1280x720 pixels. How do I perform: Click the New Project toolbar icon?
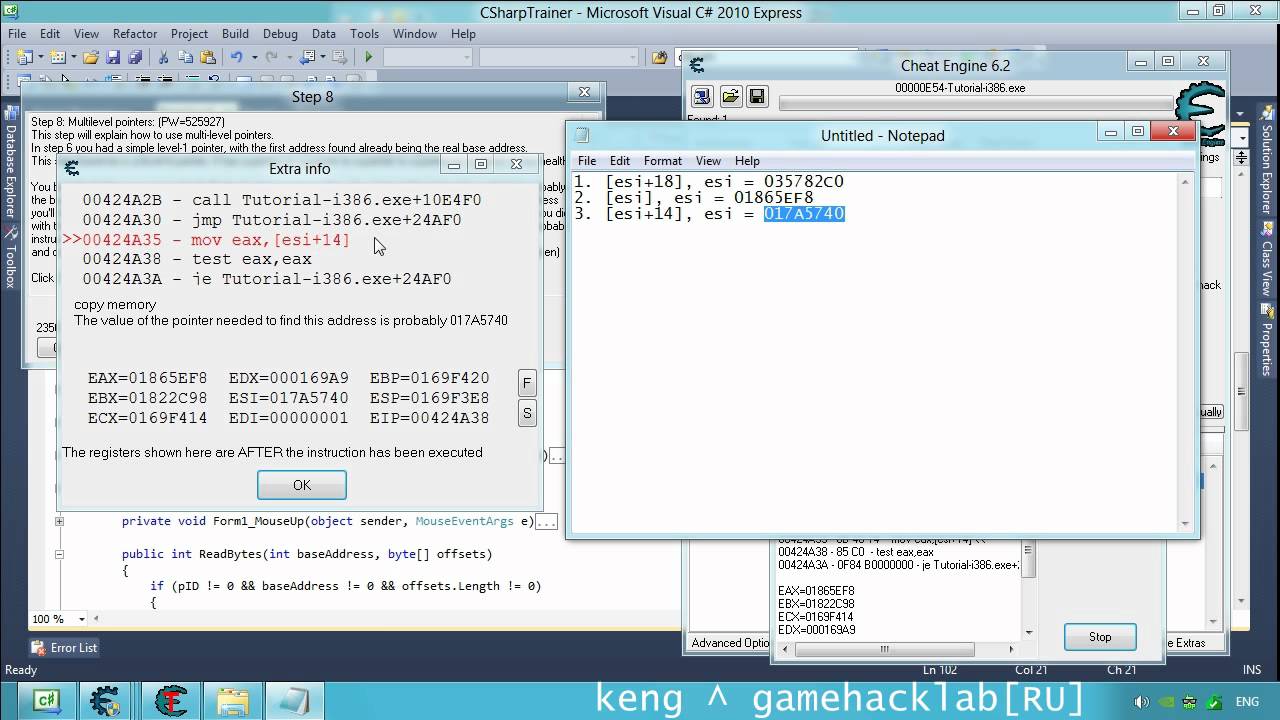pyautogui.click(x=24, y=57)
